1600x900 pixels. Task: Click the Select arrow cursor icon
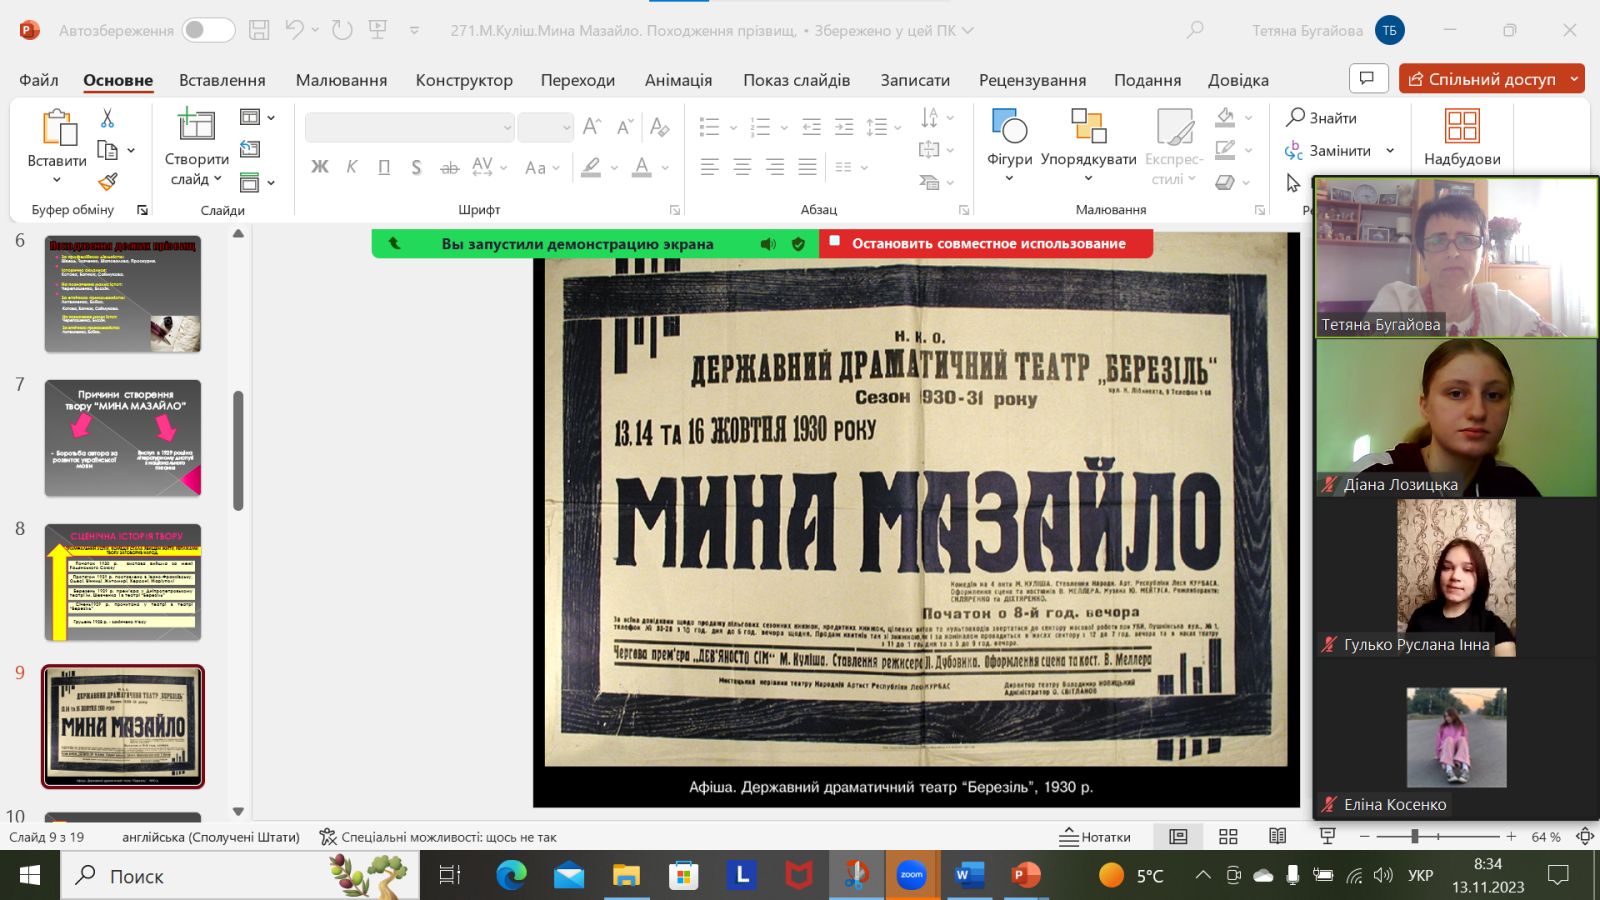[x=1294, y=183]
